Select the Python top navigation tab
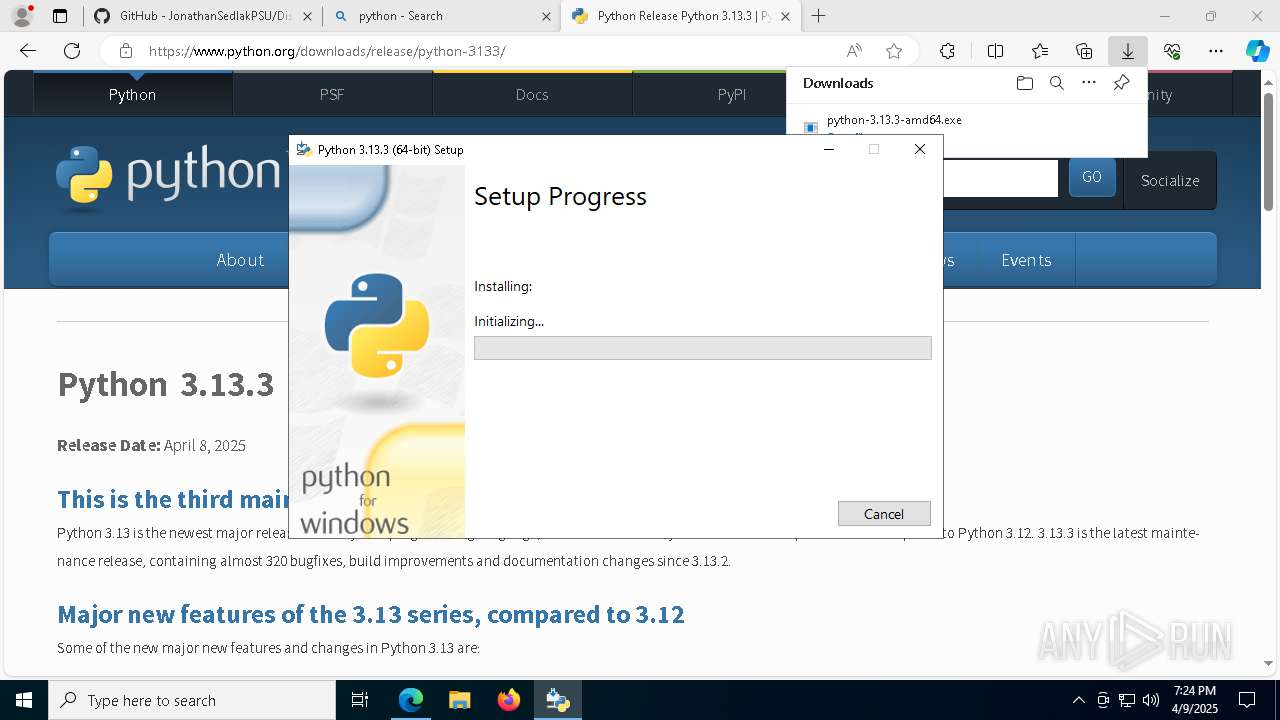Viewport: 1280px width, 720px height. (x=132, y=94)
